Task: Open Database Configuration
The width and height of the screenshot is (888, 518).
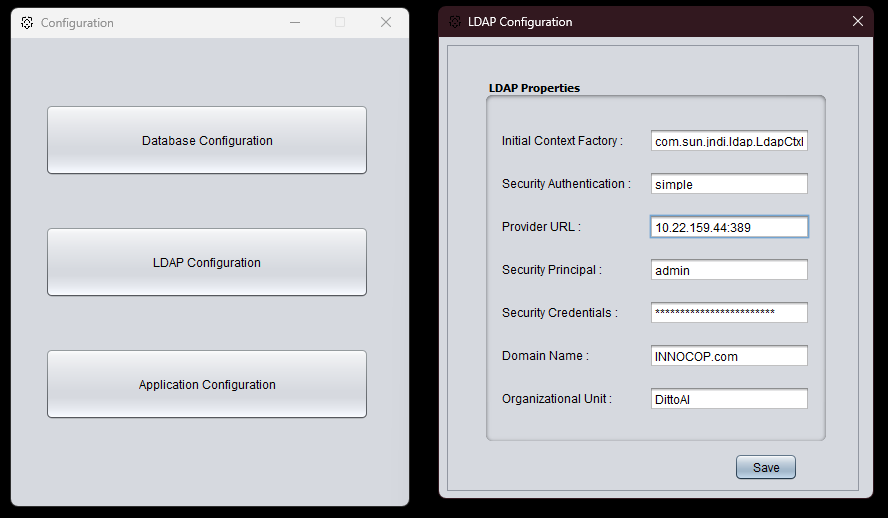Action: click(207, 140)
